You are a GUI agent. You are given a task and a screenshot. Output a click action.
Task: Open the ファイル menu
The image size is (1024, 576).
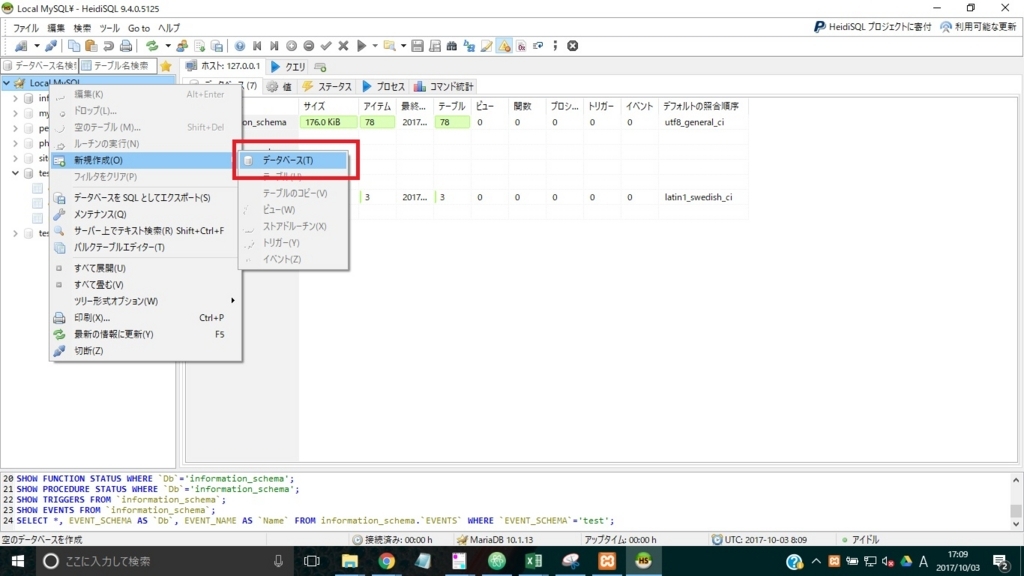pyautogui.click(x=25, y=28)
